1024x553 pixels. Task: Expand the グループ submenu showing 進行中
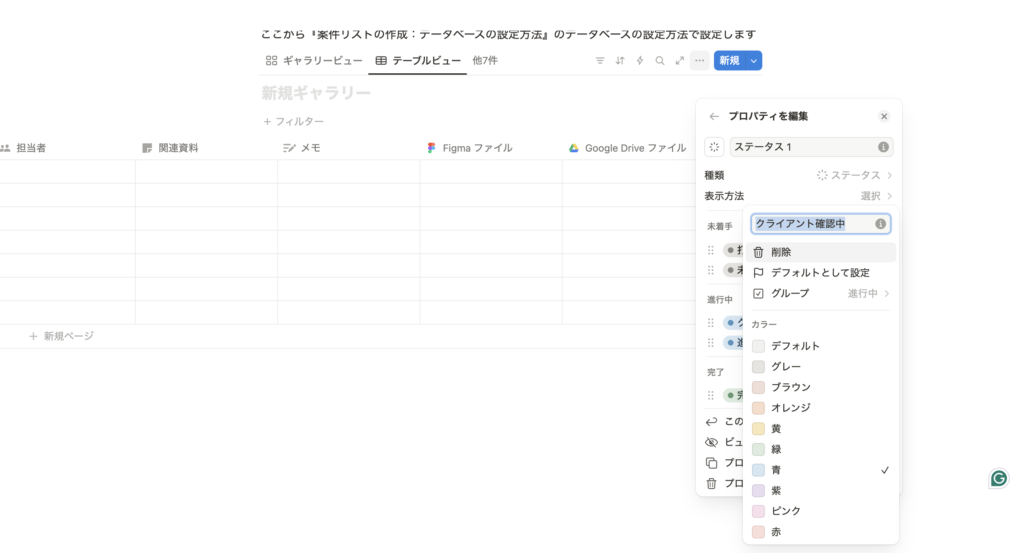click(x=820, y=293)
